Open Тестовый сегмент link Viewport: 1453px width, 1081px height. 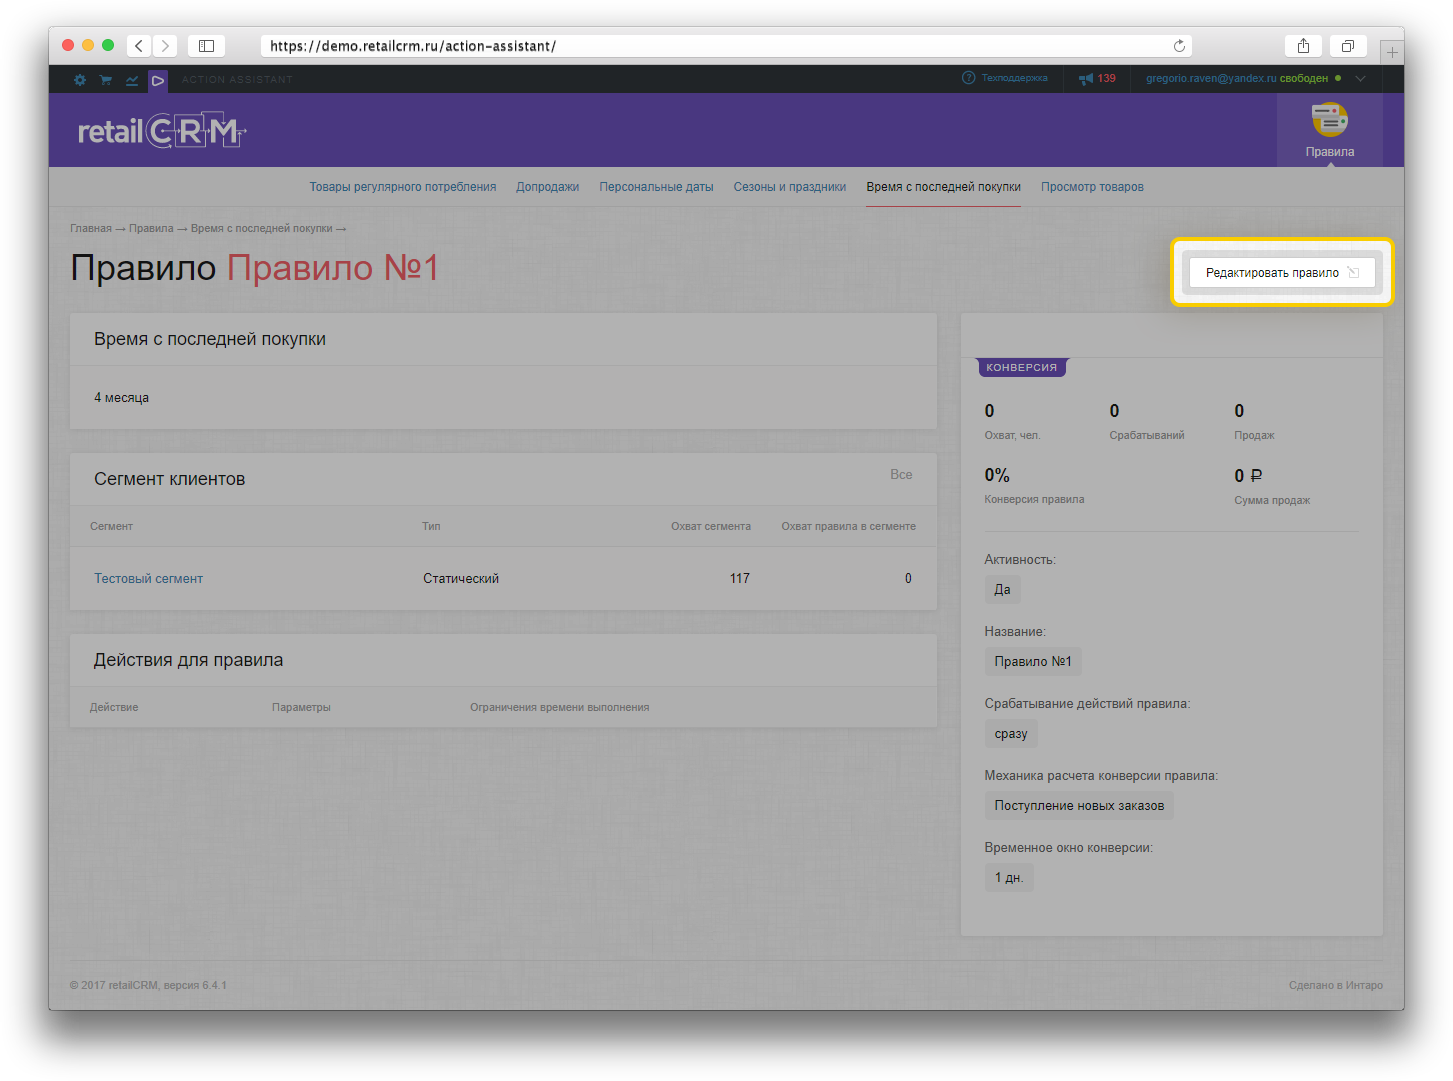148,578
